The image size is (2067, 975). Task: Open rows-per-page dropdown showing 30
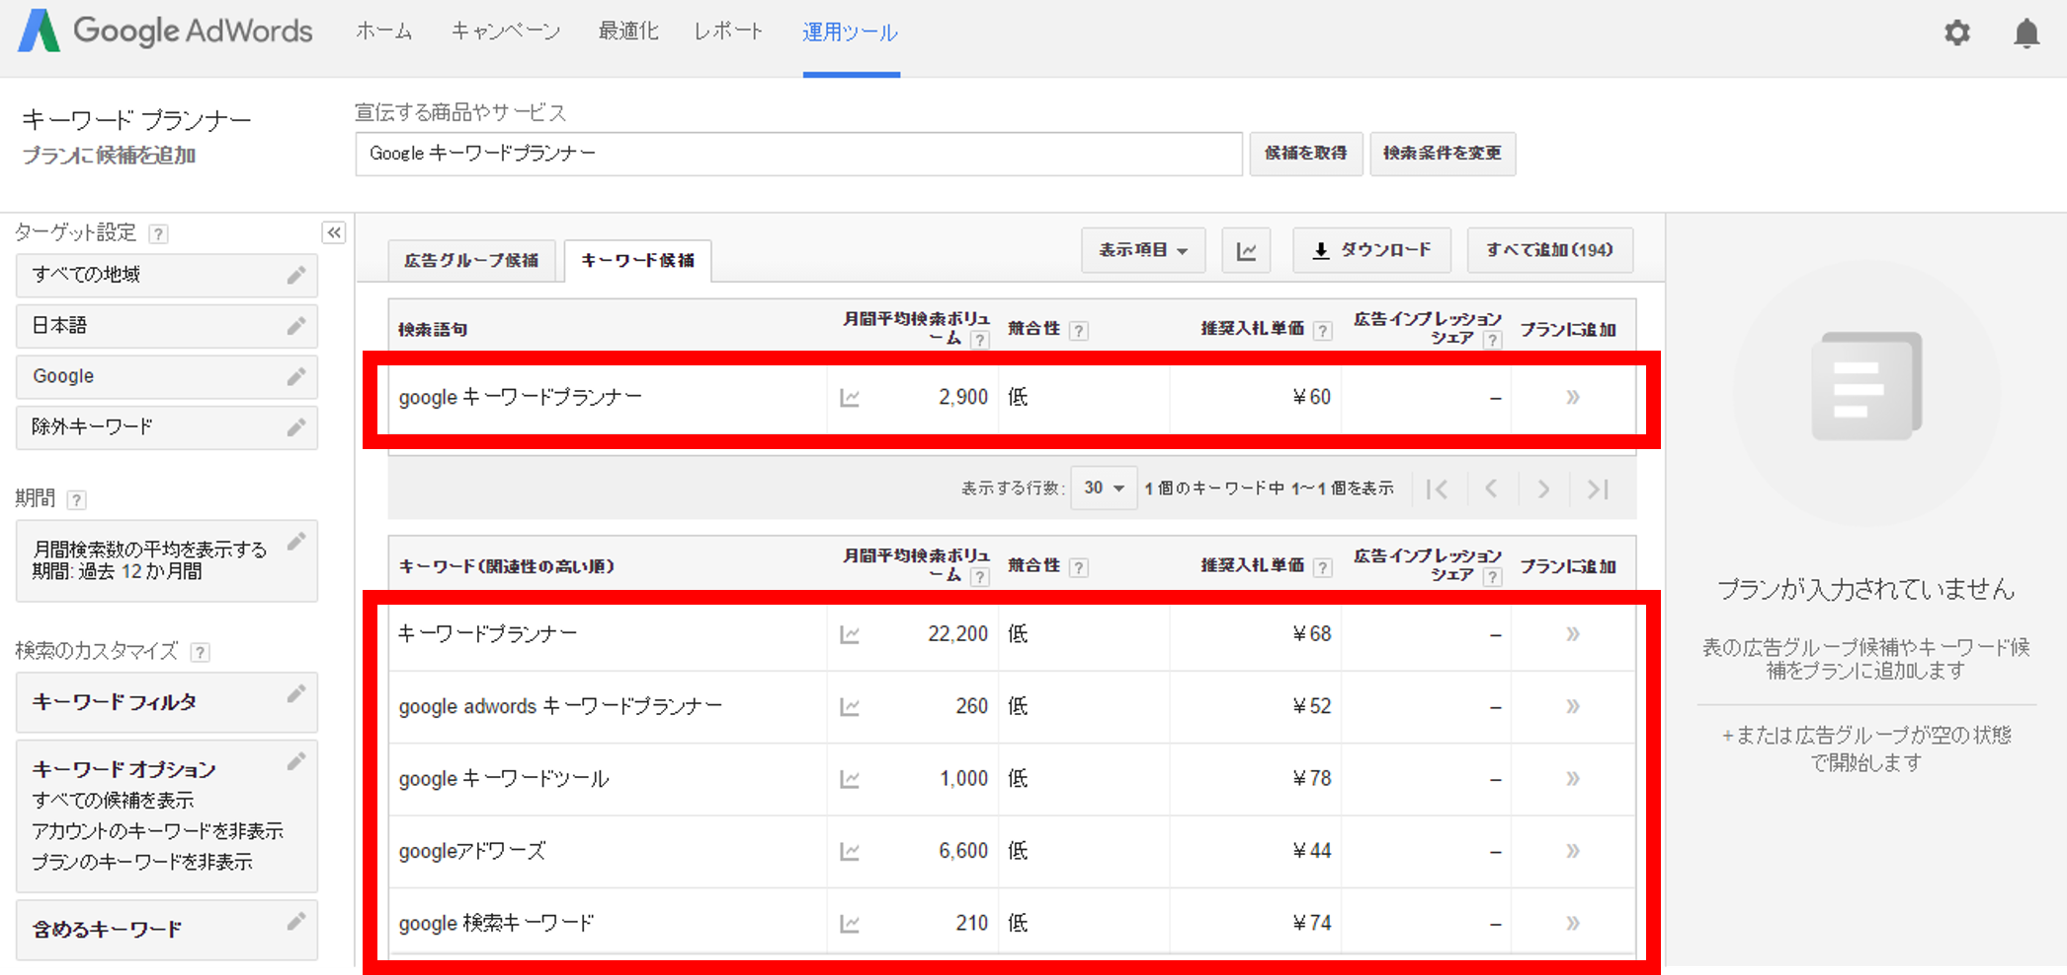pos(1103,488)
